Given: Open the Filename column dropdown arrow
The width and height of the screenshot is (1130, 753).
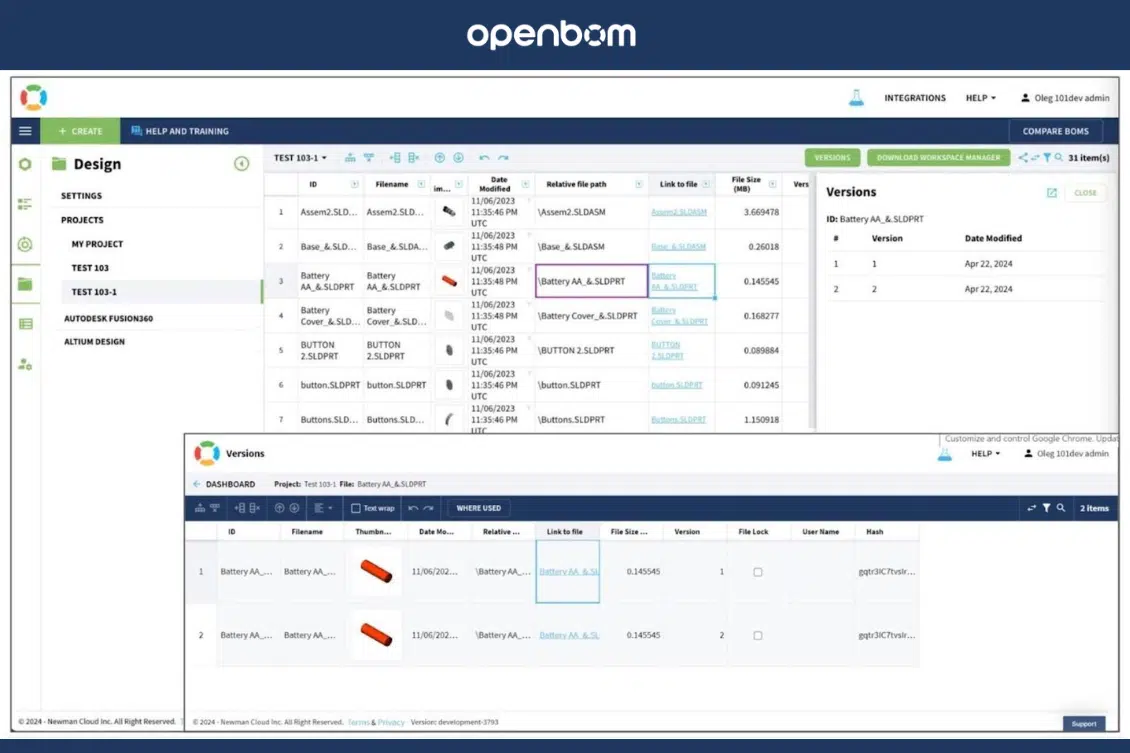Looking at the screenshot, I should coord(422,184).
